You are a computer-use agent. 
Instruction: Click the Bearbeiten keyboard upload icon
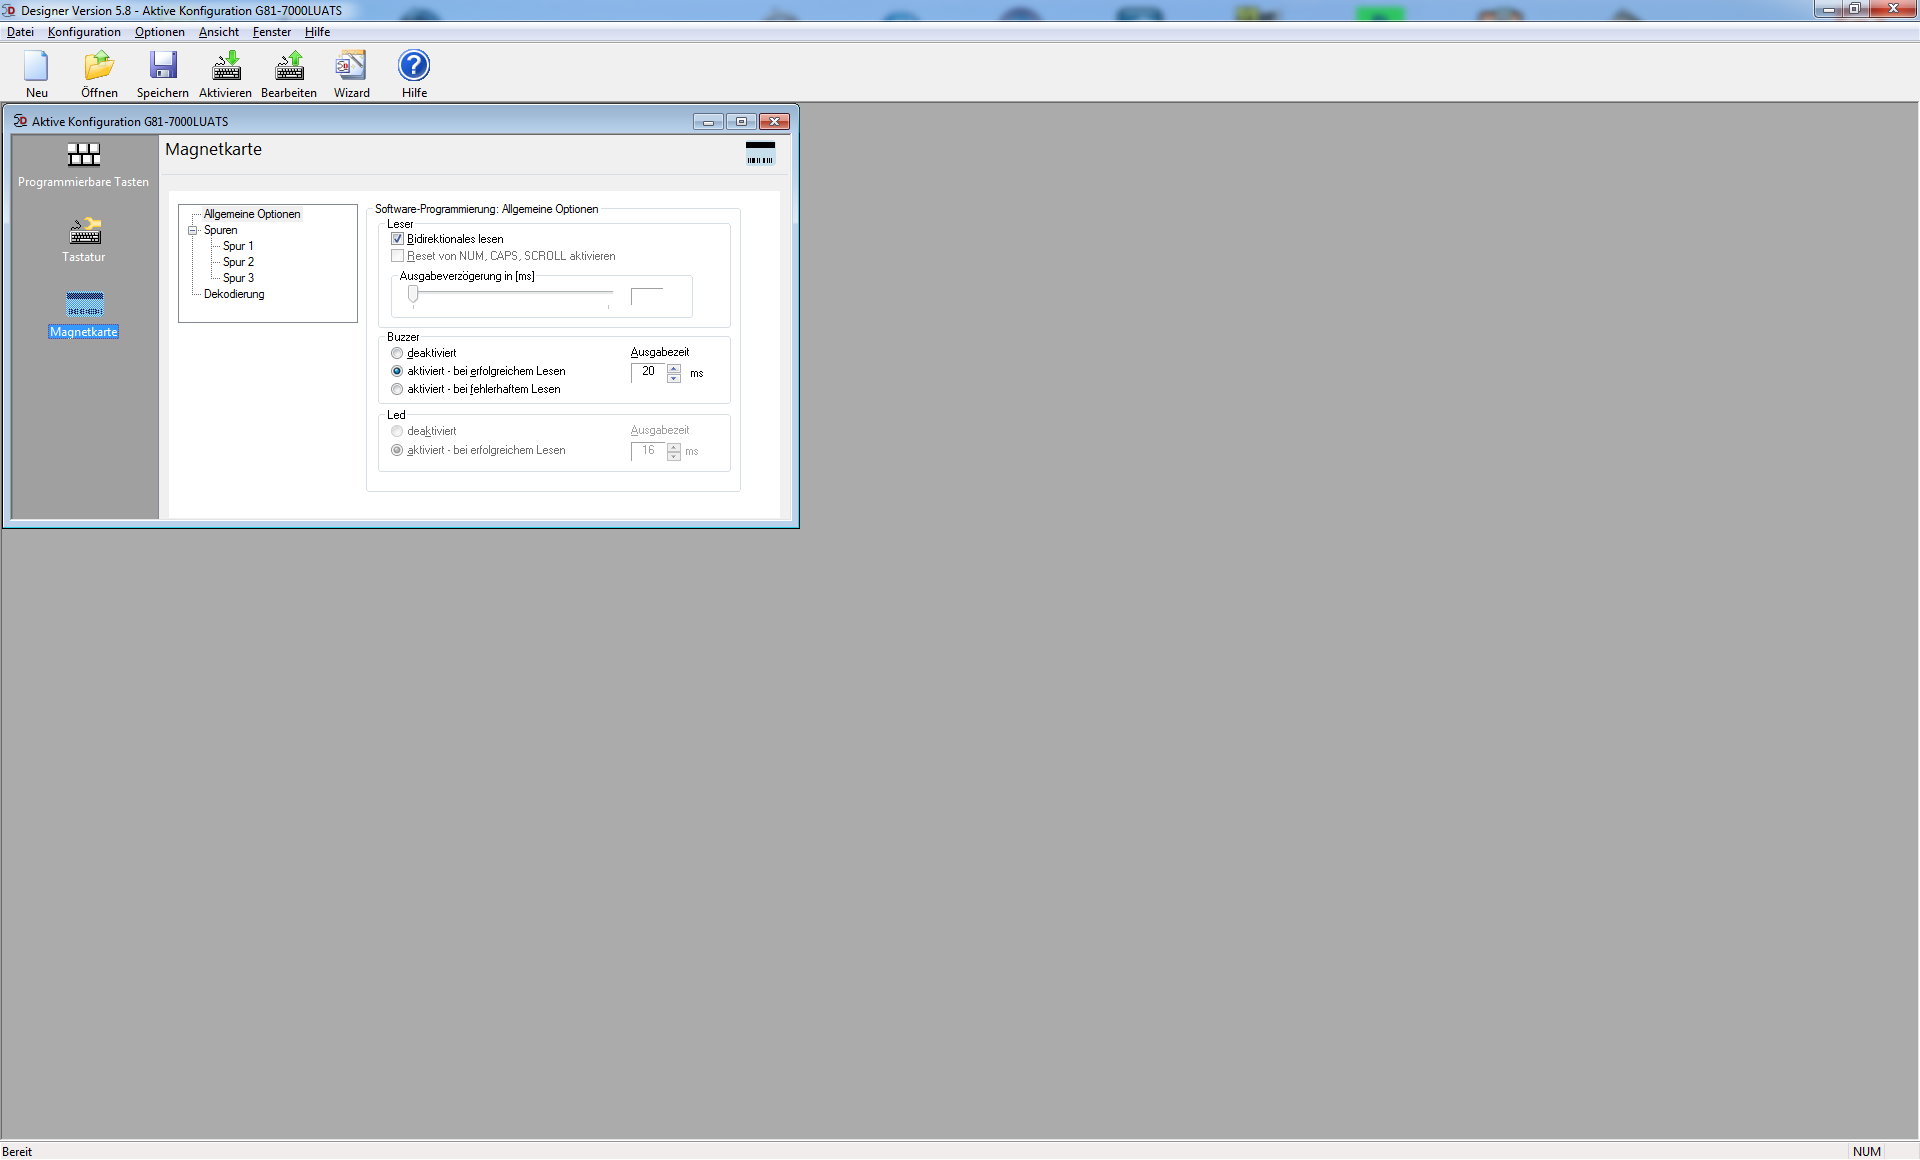[289, 67]
